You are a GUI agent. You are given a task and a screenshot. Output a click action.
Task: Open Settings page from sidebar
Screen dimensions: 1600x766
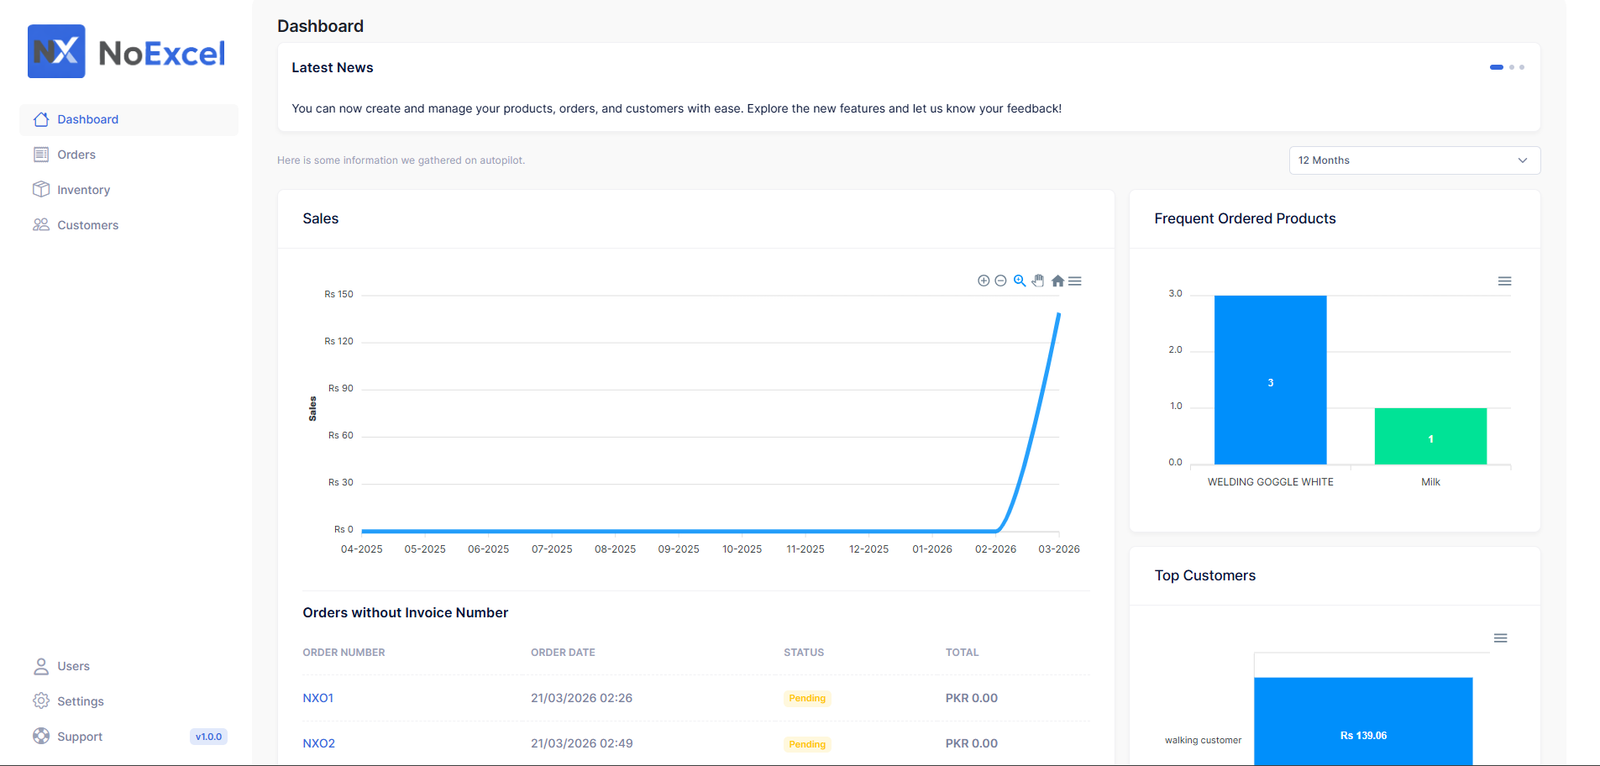pyautogui.click(x=129, y=701)
